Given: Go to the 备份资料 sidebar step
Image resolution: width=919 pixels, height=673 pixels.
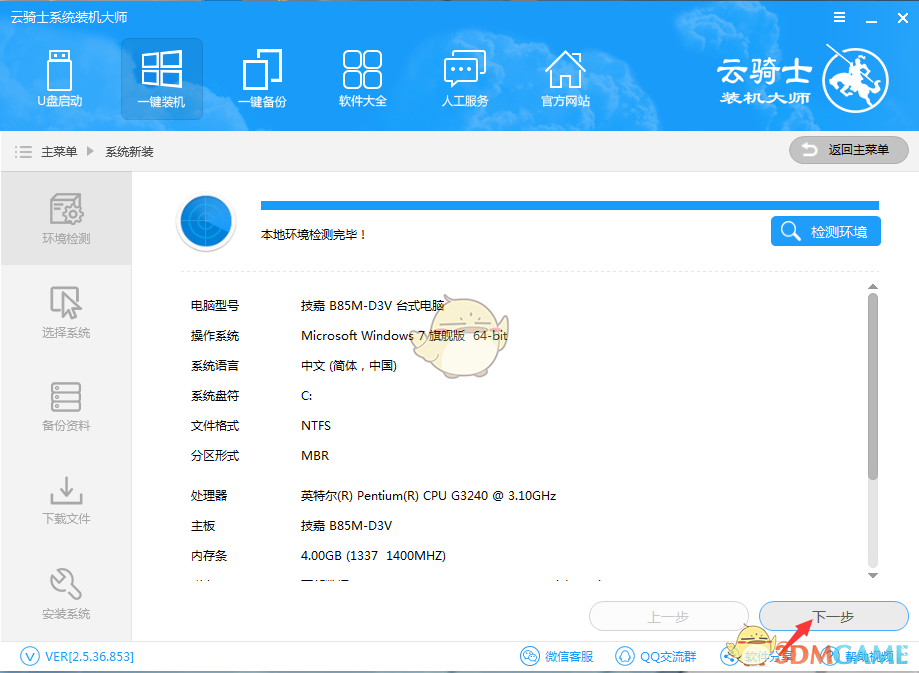Looking at the screenshot, I should coord(66,405).
